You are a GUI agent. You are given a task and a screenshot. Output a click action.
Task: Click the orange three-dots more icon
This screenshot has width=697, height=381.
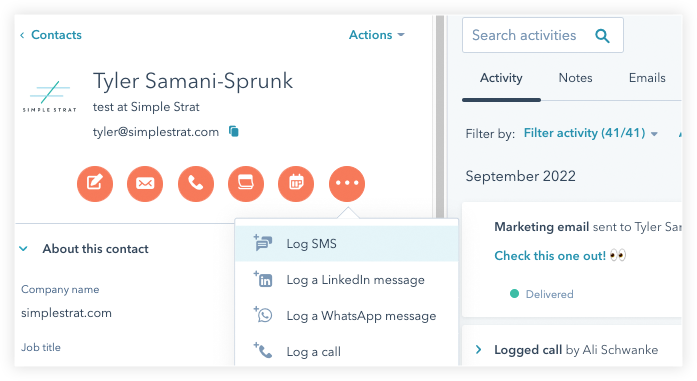[347, 184]
